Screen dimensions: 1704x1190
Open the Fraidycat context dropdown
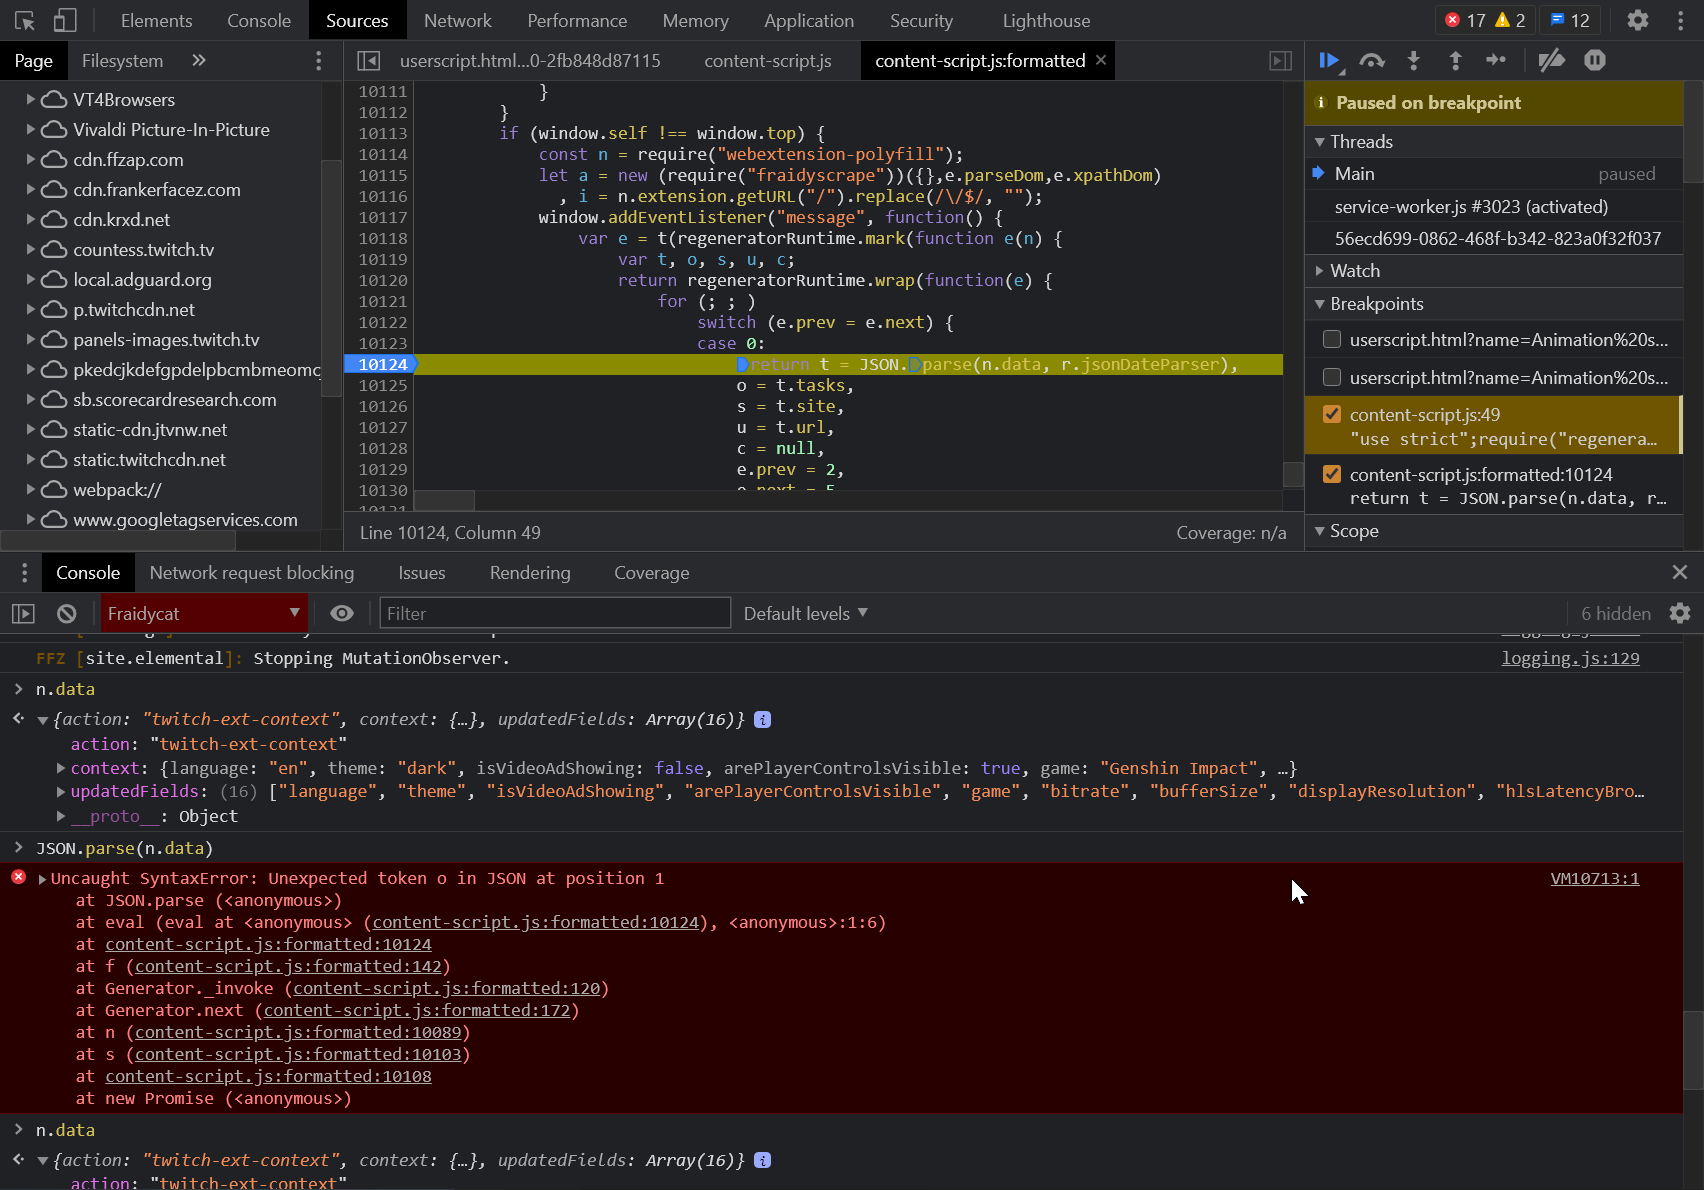point(204,613)
